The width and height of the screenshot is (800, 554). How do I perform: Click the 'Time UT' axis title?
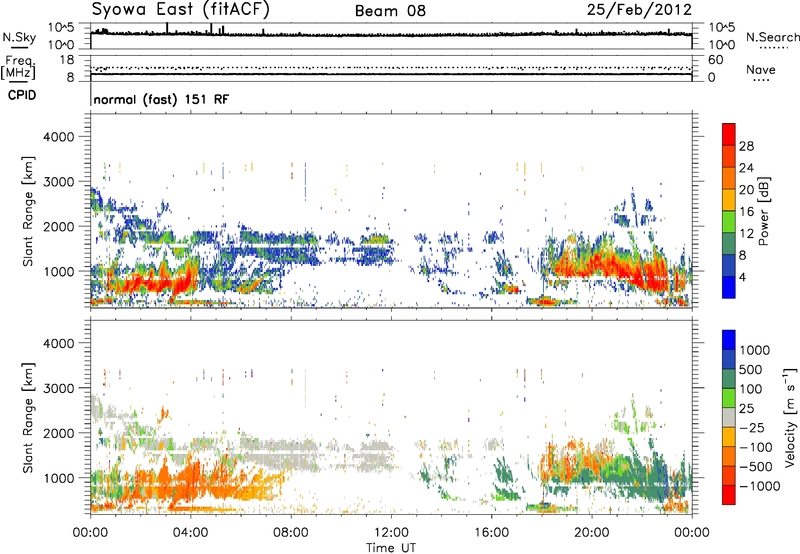tap(391, 548)
